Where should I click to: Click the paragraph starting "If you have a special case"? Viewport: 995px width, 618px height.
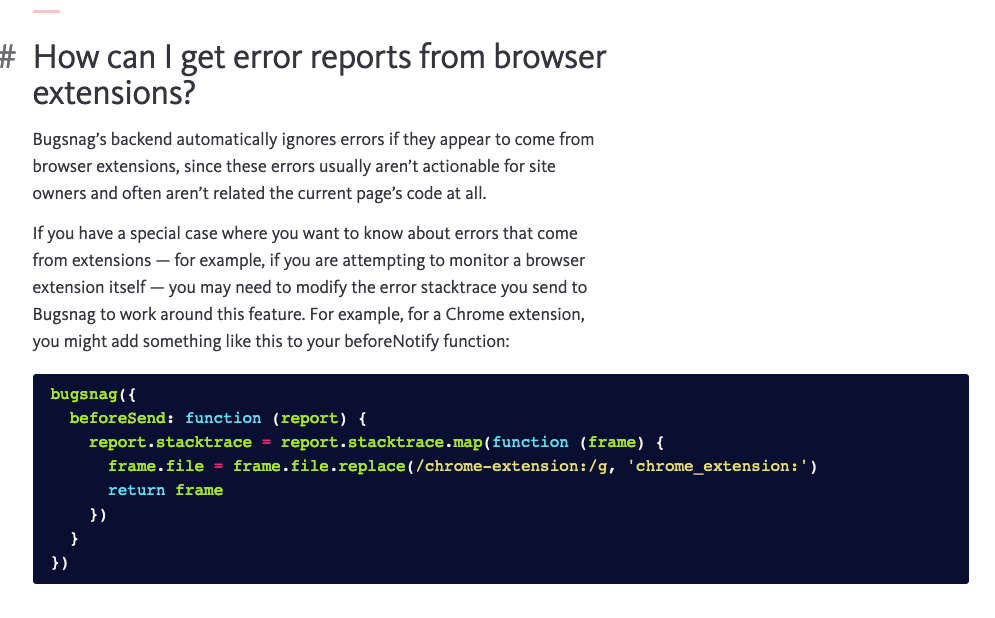tap(310, 287)
